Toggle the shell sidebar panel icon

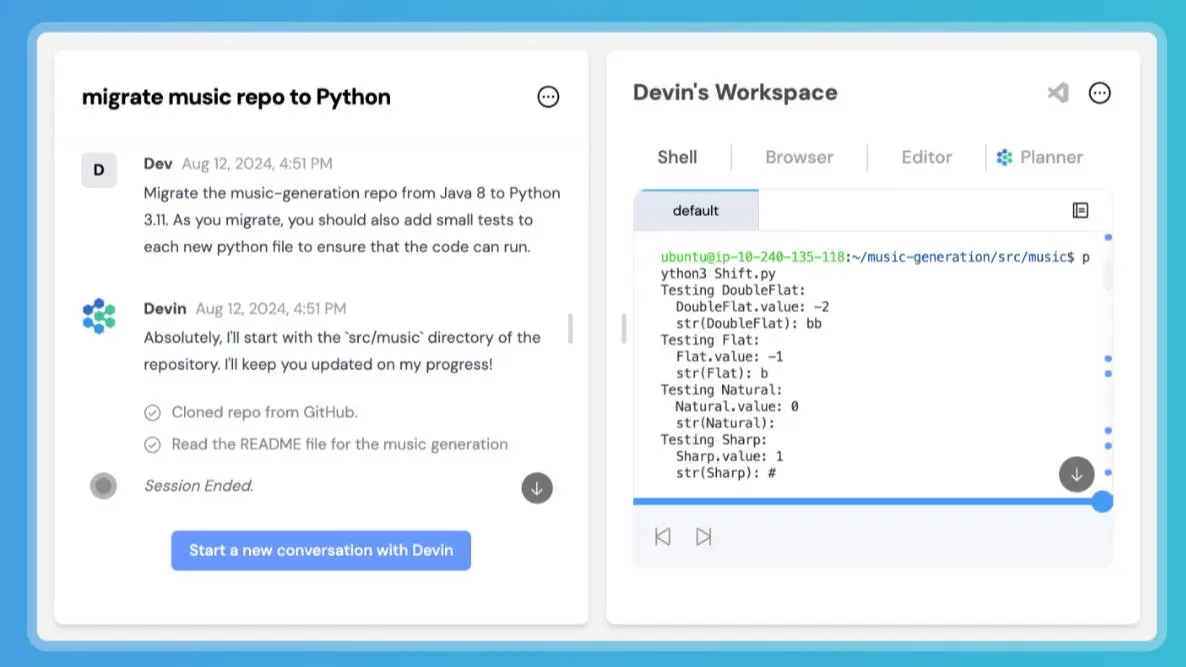click(1080, 210)
